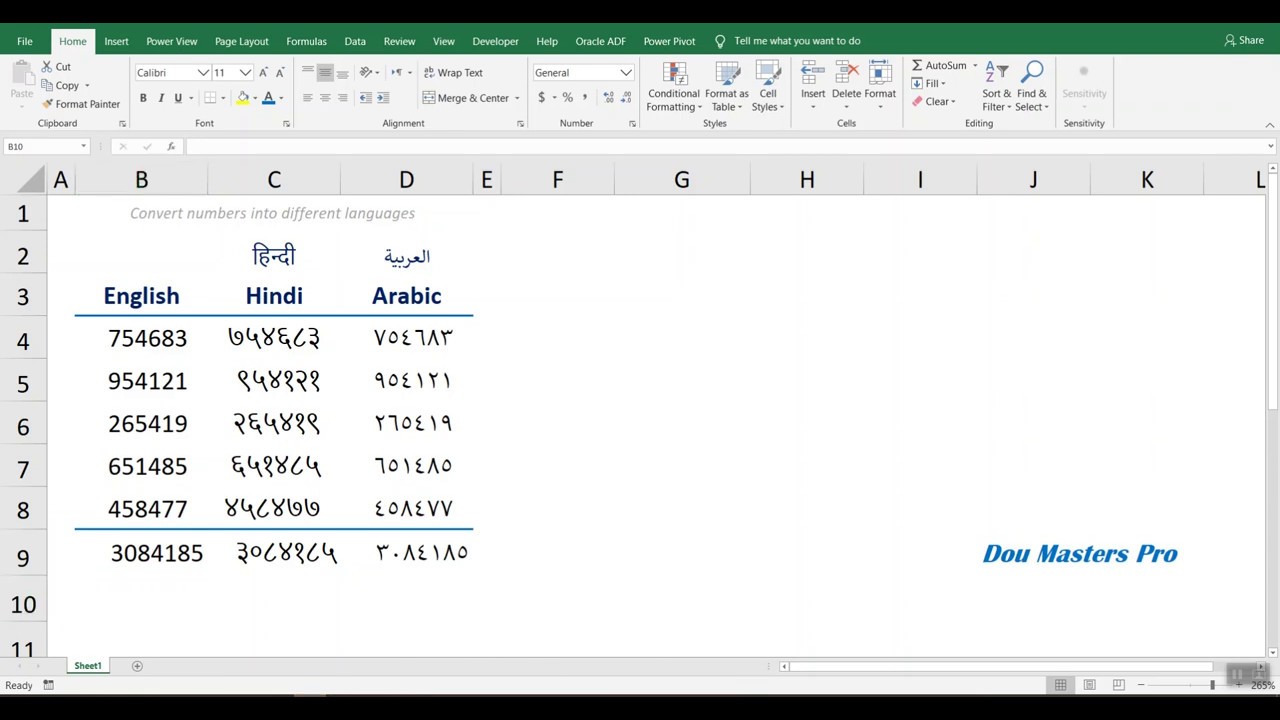Click Merge & Center
This screenshot has height=720, width=1280.
[x=466, y=98]
